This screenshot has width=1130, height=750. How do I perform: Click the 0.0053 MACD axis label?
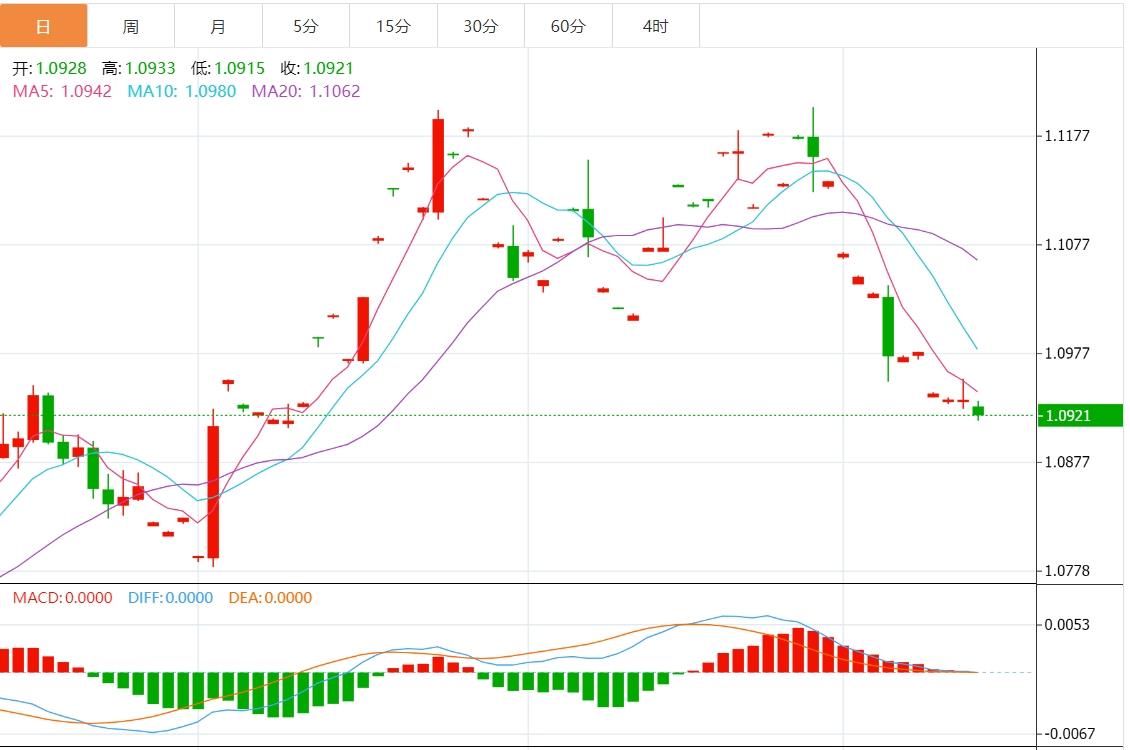[1066, 625]
